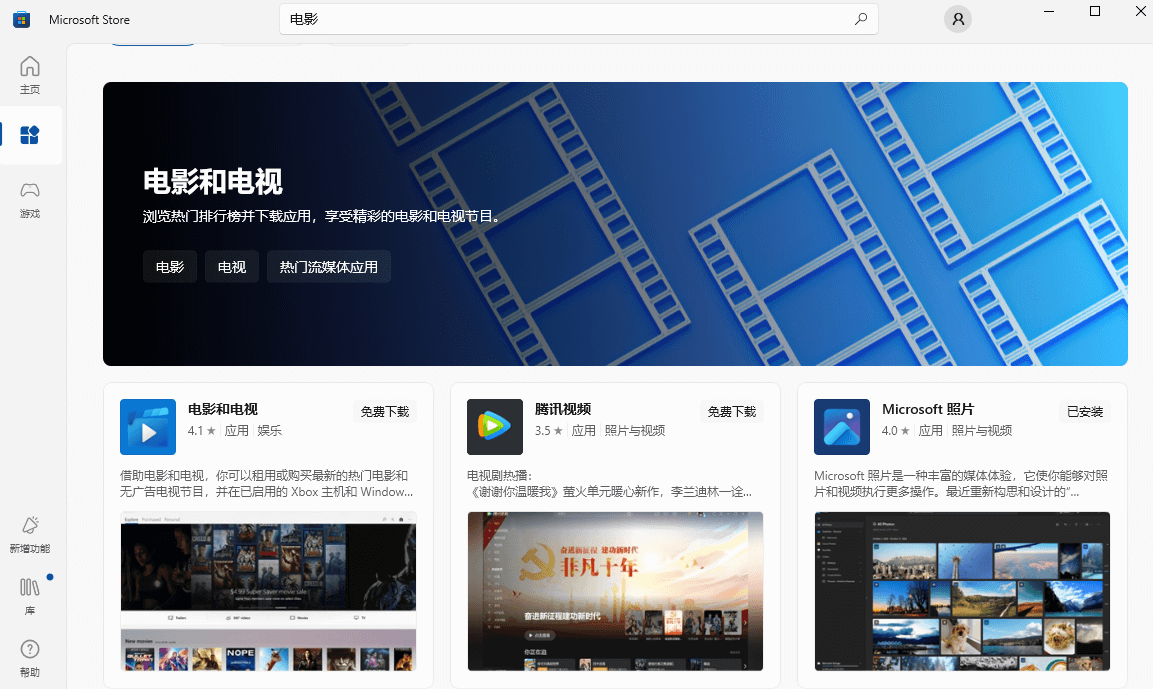Screen dimensions: 1153x689
Task: Click 免费下载 for 电影和电视 app
Action: pos(384,411)
